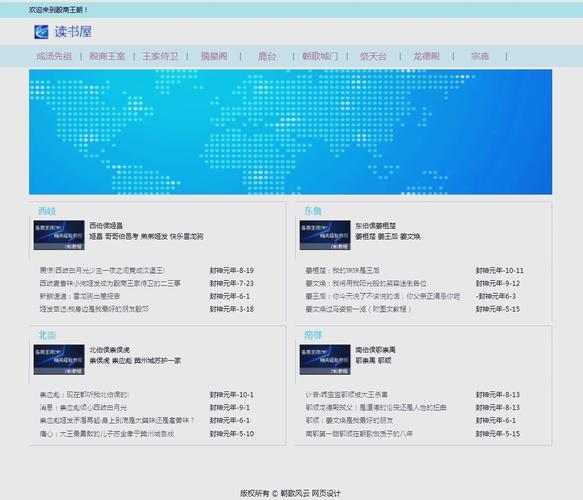
Task: Open the 北崇 article dated 封神元年-6-1
Action: [117, 420]
